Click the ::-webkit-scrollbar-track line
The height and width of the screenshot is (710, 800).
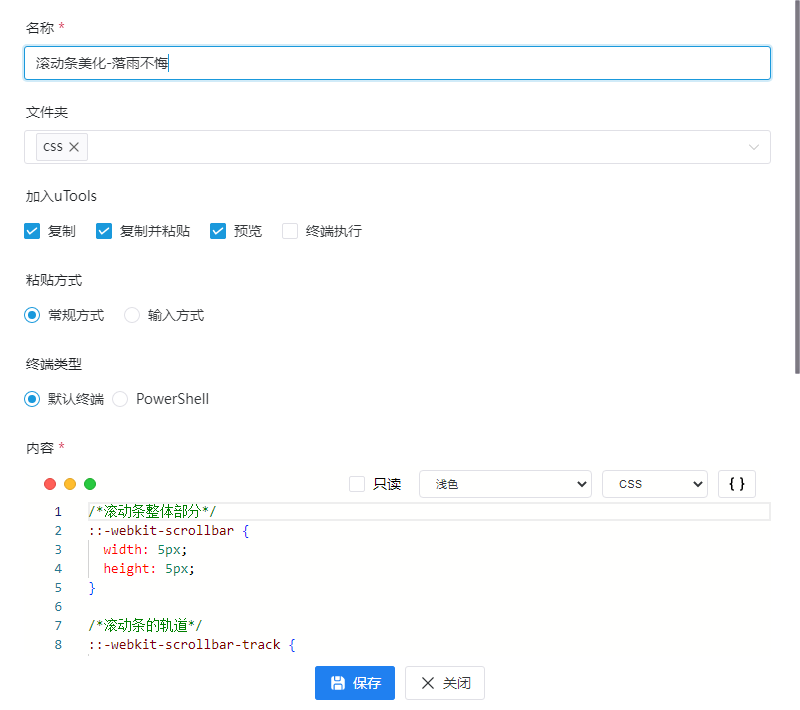tap(192, 644)
